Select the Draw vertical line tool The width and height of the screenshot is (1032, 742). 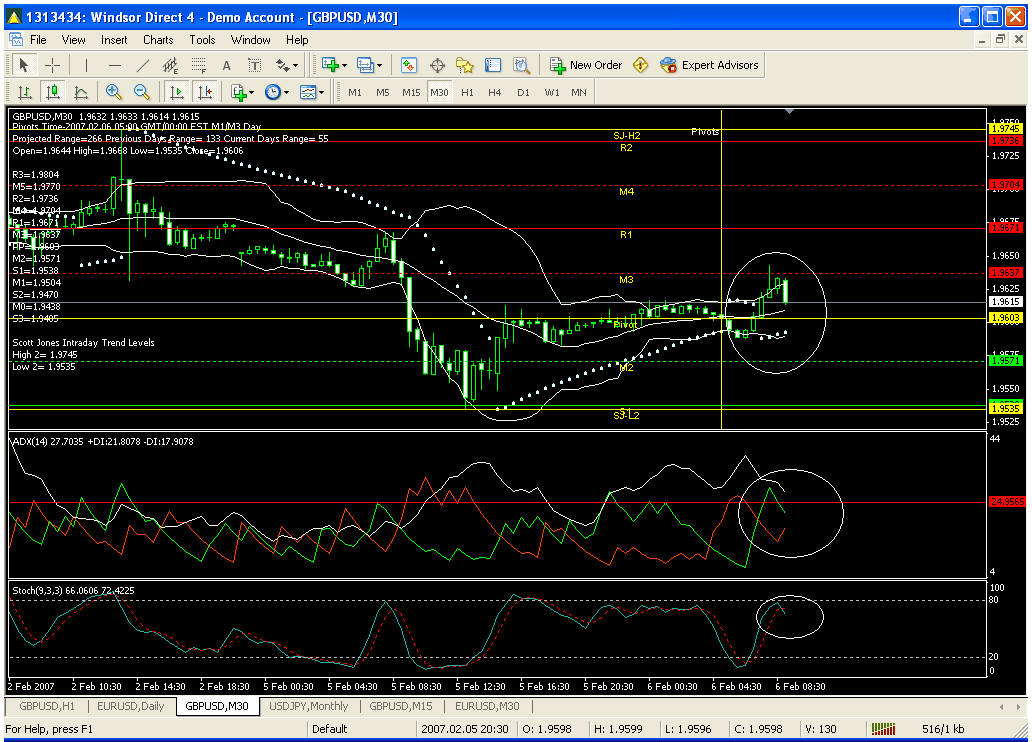click(x=87, y=65)
